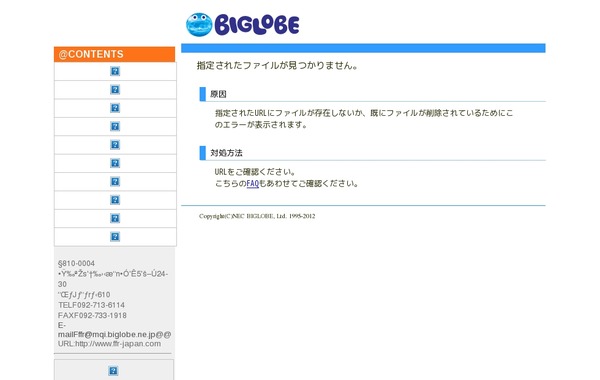Click the FAX 092-733-1918 line

(x=92, y=315)
